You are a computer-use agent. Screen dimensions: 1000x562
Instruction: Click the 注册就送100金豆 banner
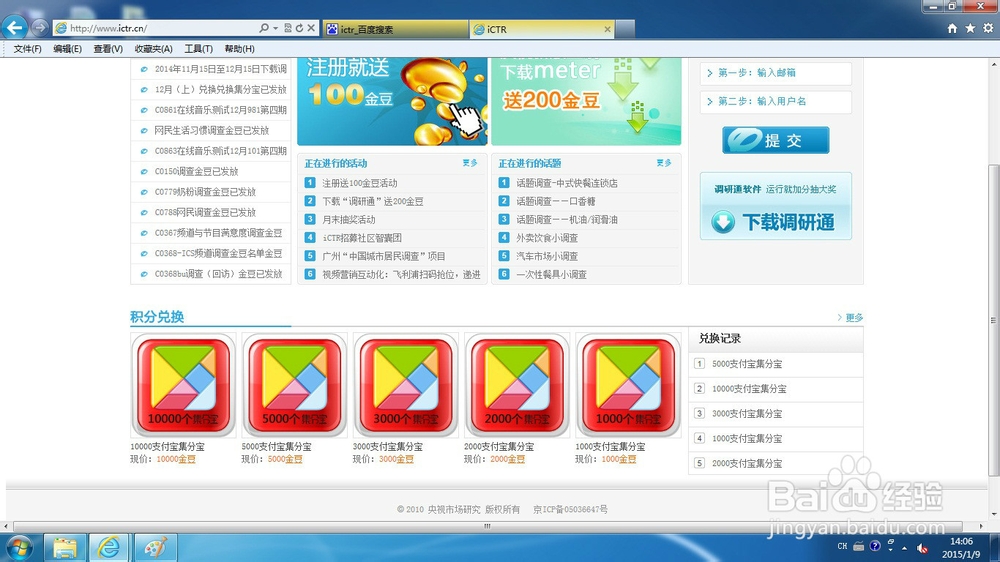pyautogui.click(x=392, y=101)
